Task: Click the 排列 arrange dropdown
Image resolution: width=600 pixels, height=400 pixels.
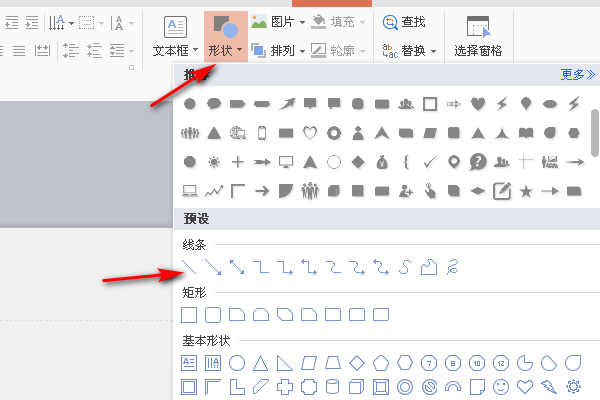Action: 278,50
